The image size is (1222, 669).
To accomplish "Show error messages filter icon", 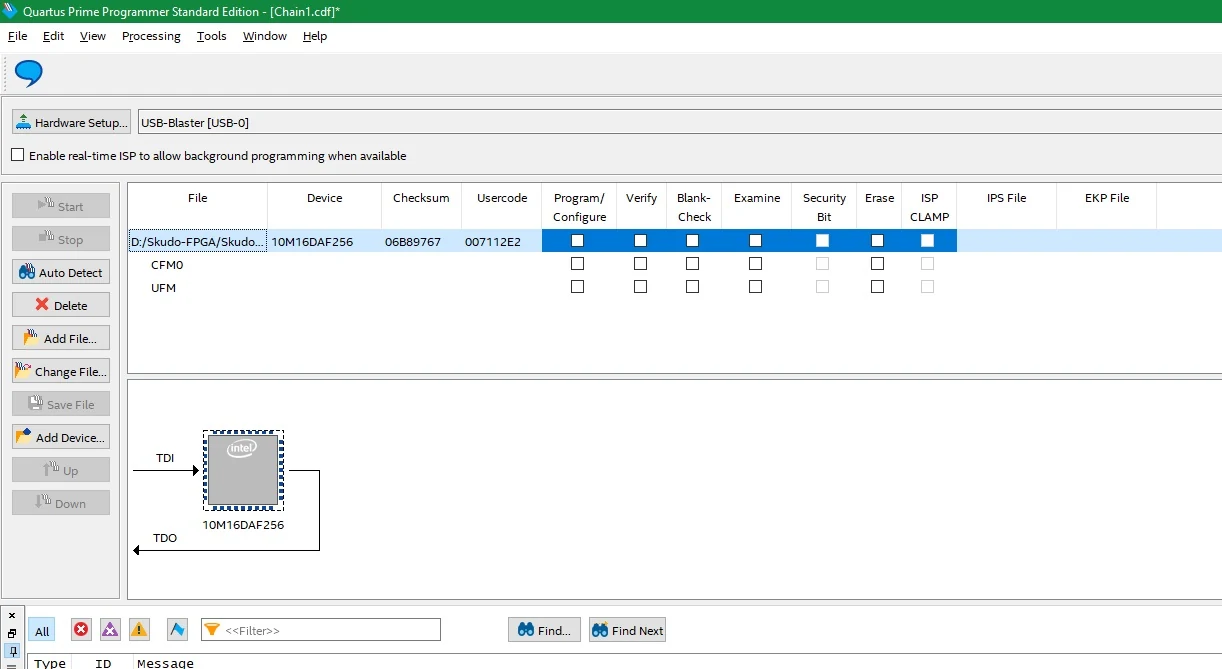I will coord(81,629).
